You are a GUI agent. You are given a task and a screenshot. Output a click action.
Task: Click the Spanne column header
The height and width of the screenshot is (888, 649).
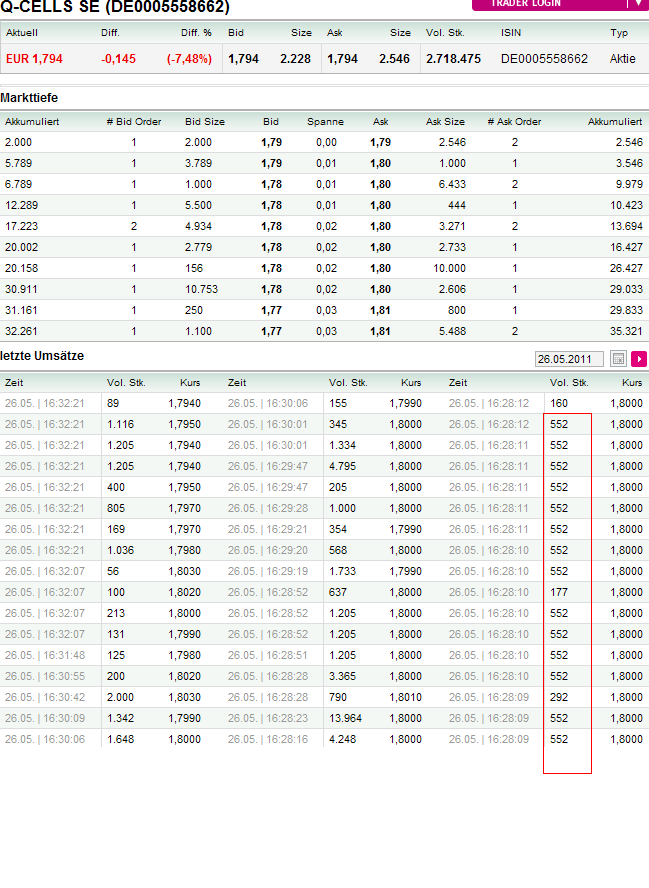(x=325, y=122)
